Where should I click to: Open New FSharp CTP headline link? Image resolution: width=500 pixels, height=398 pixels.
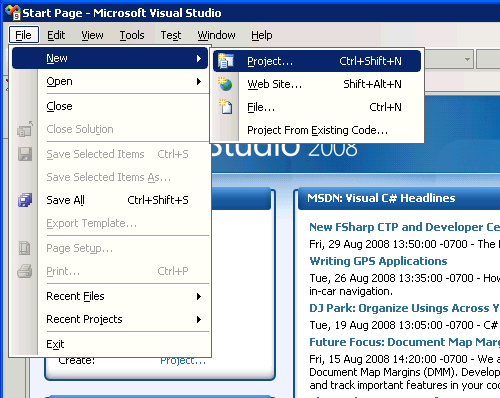click(404, 227)
